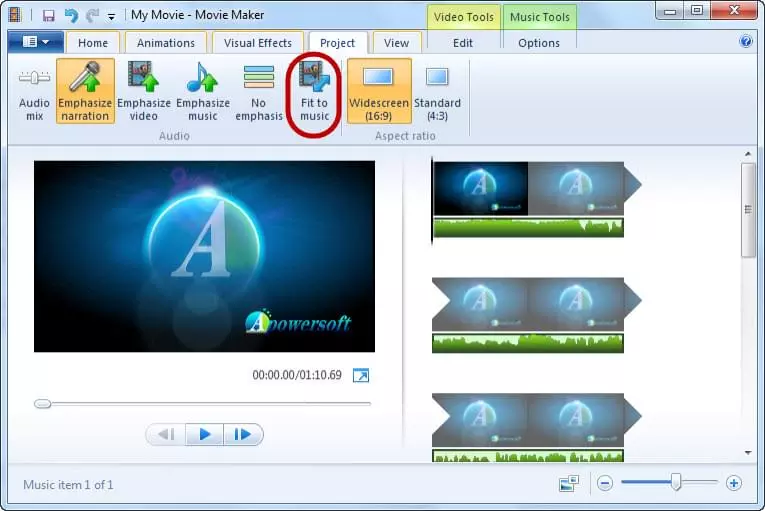Open Video Tools Edit tab

click(x=463, y=43)
